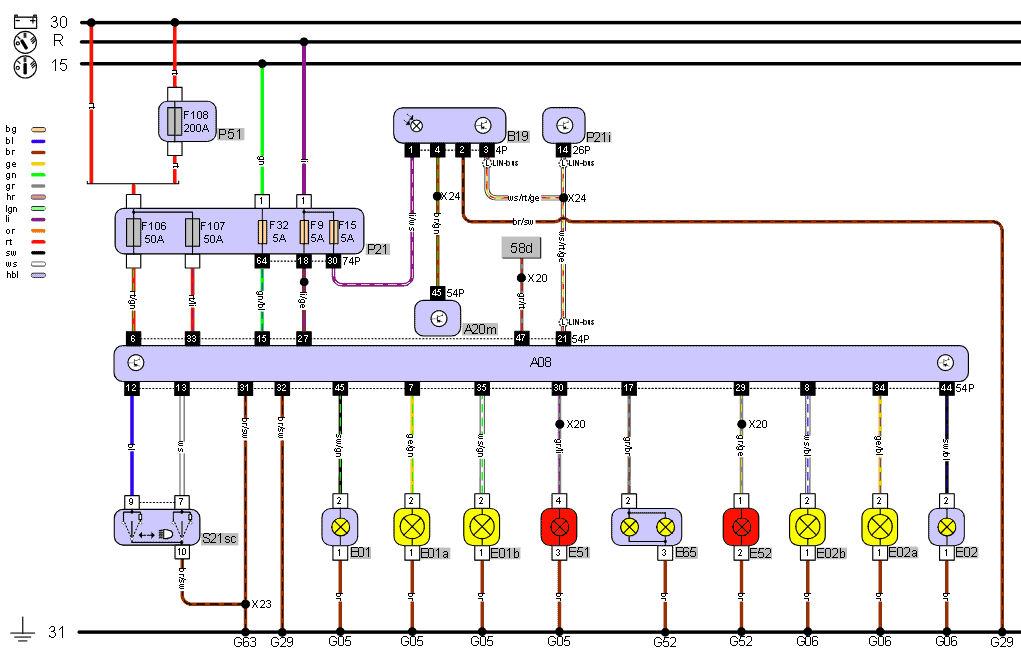Viewport: 1021px width, 654px height.
Task: Click the F108 200A fuse symbol
Action: coord(176,121)
